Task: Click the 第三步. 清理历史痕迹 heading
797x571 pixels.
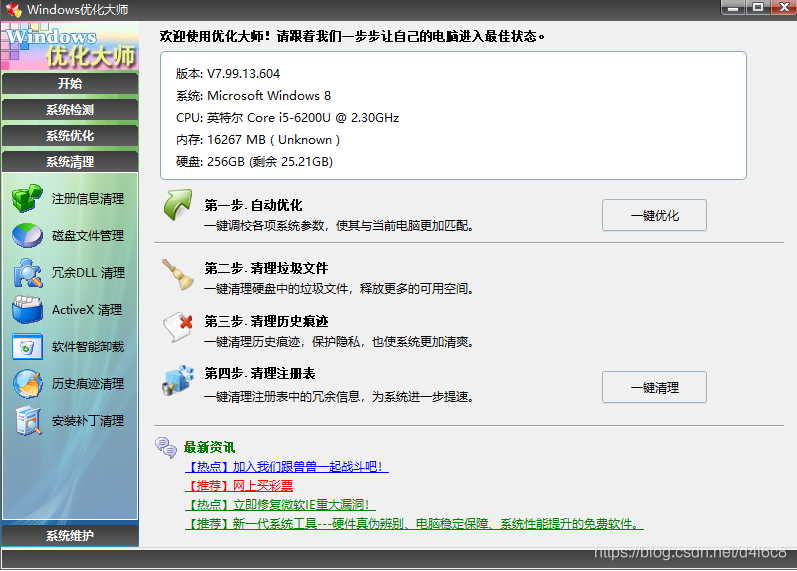Action: [266, 321]
